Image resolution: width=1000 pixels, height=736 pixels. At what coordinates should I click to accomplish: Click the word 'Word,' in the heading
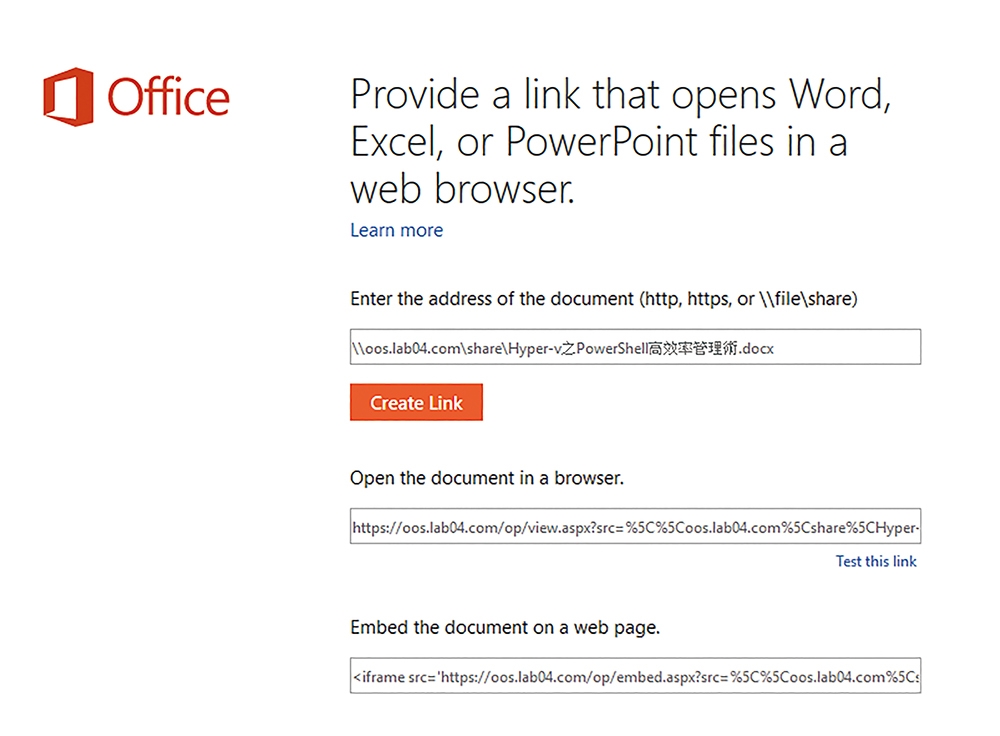[x=839, y=95]
